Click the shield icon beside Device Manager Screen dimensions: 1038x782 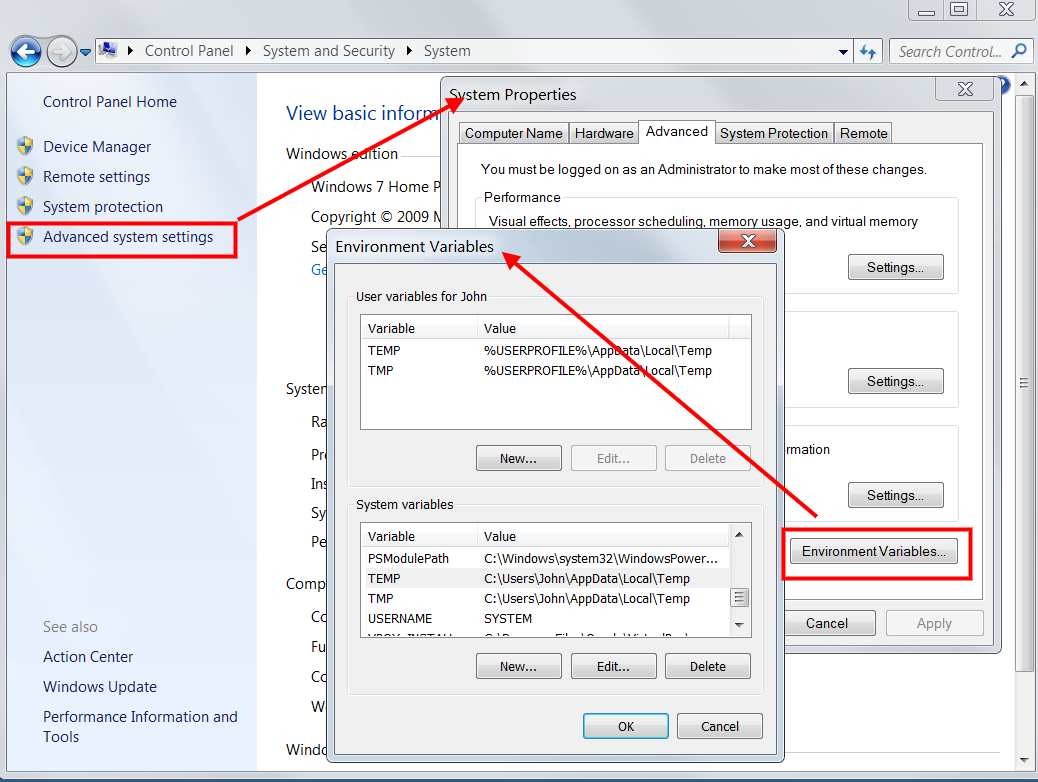click(25, 146)
